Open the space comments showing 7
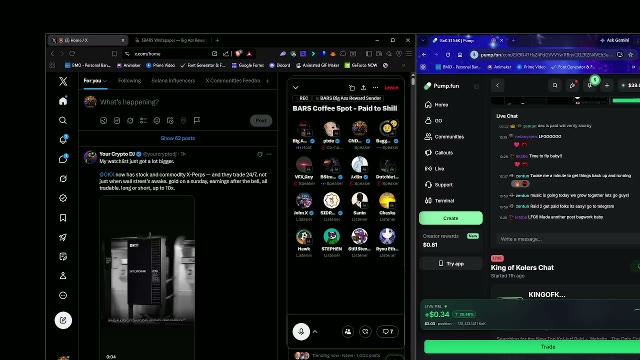 387,332
